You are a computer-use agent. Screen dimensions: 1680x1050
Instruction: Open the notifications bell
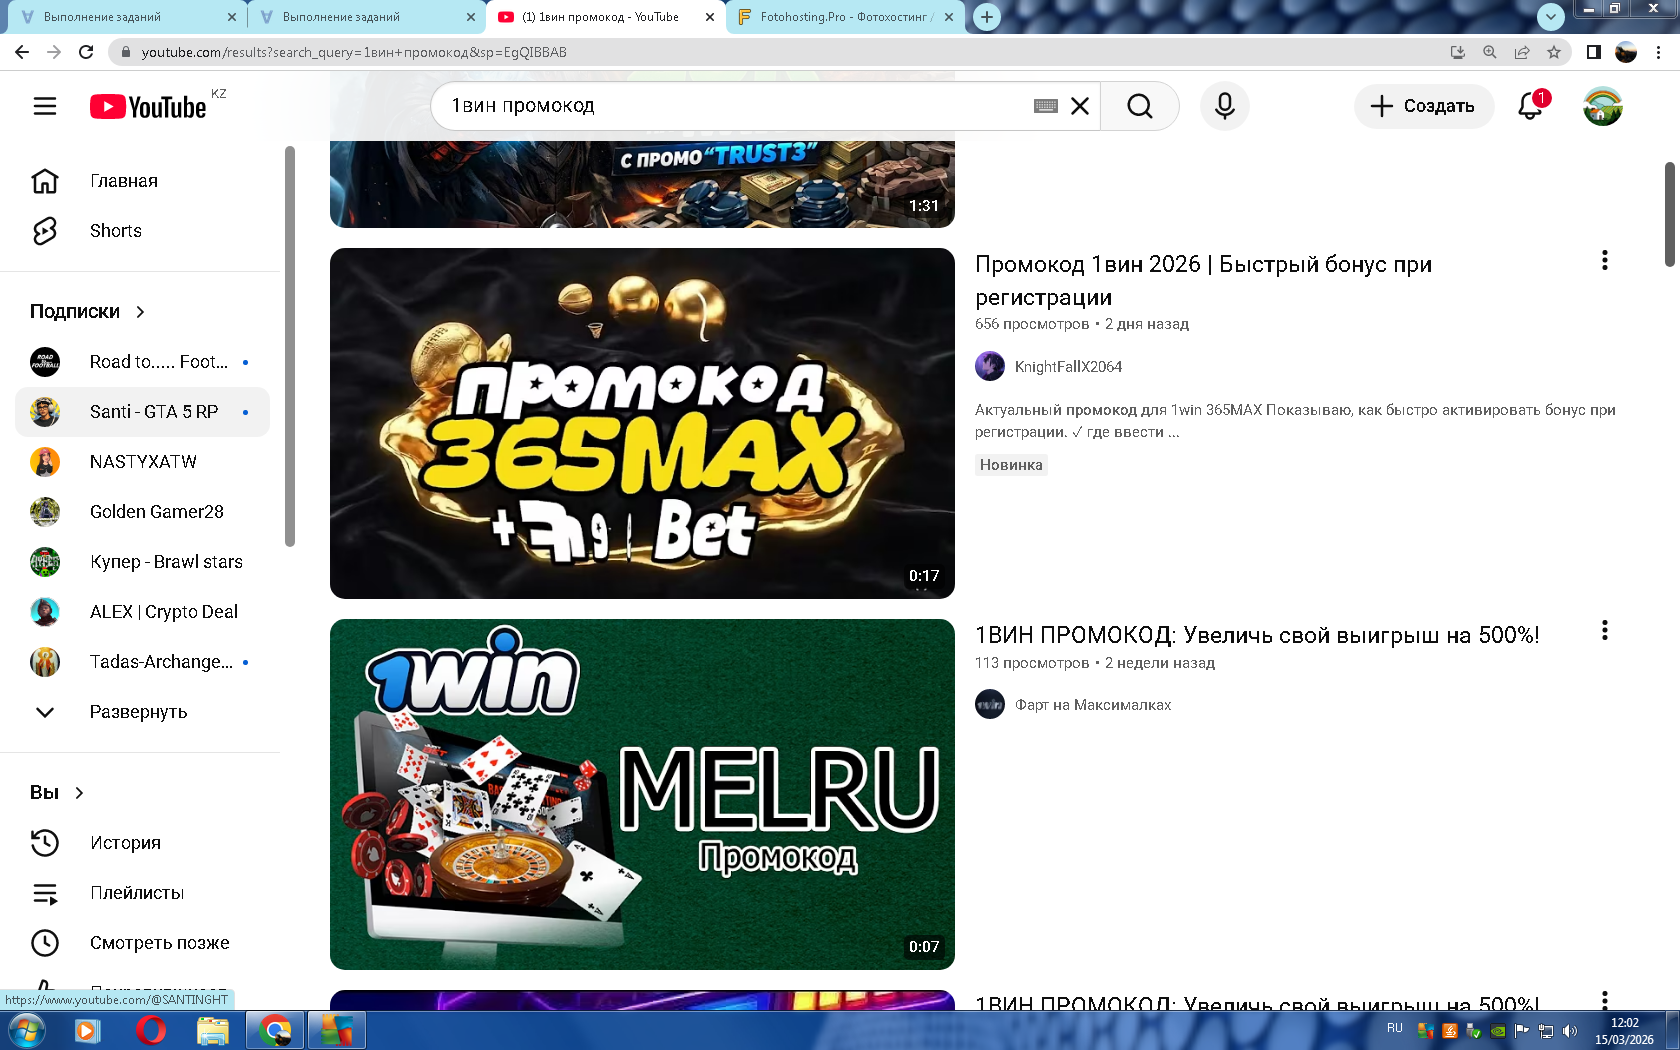pos(1530,106)
